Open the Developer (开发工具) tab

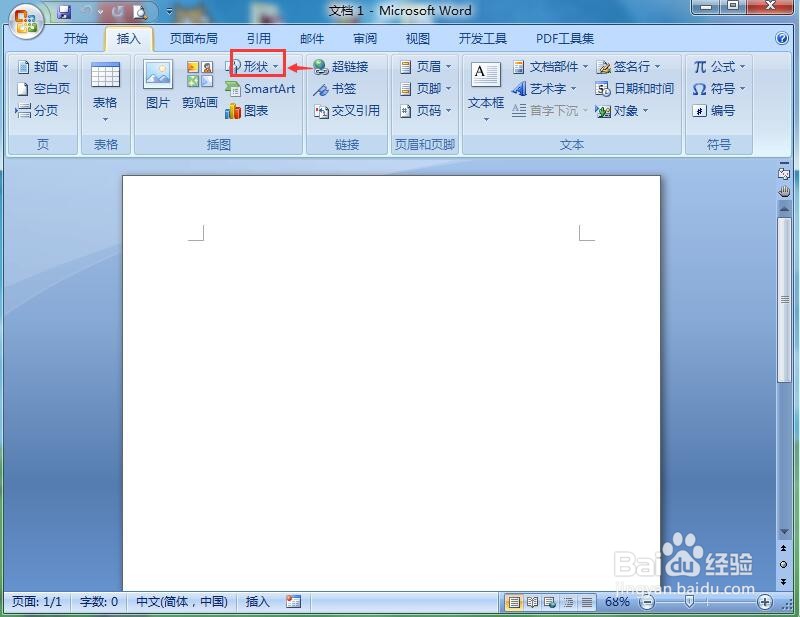pos(483,39)
